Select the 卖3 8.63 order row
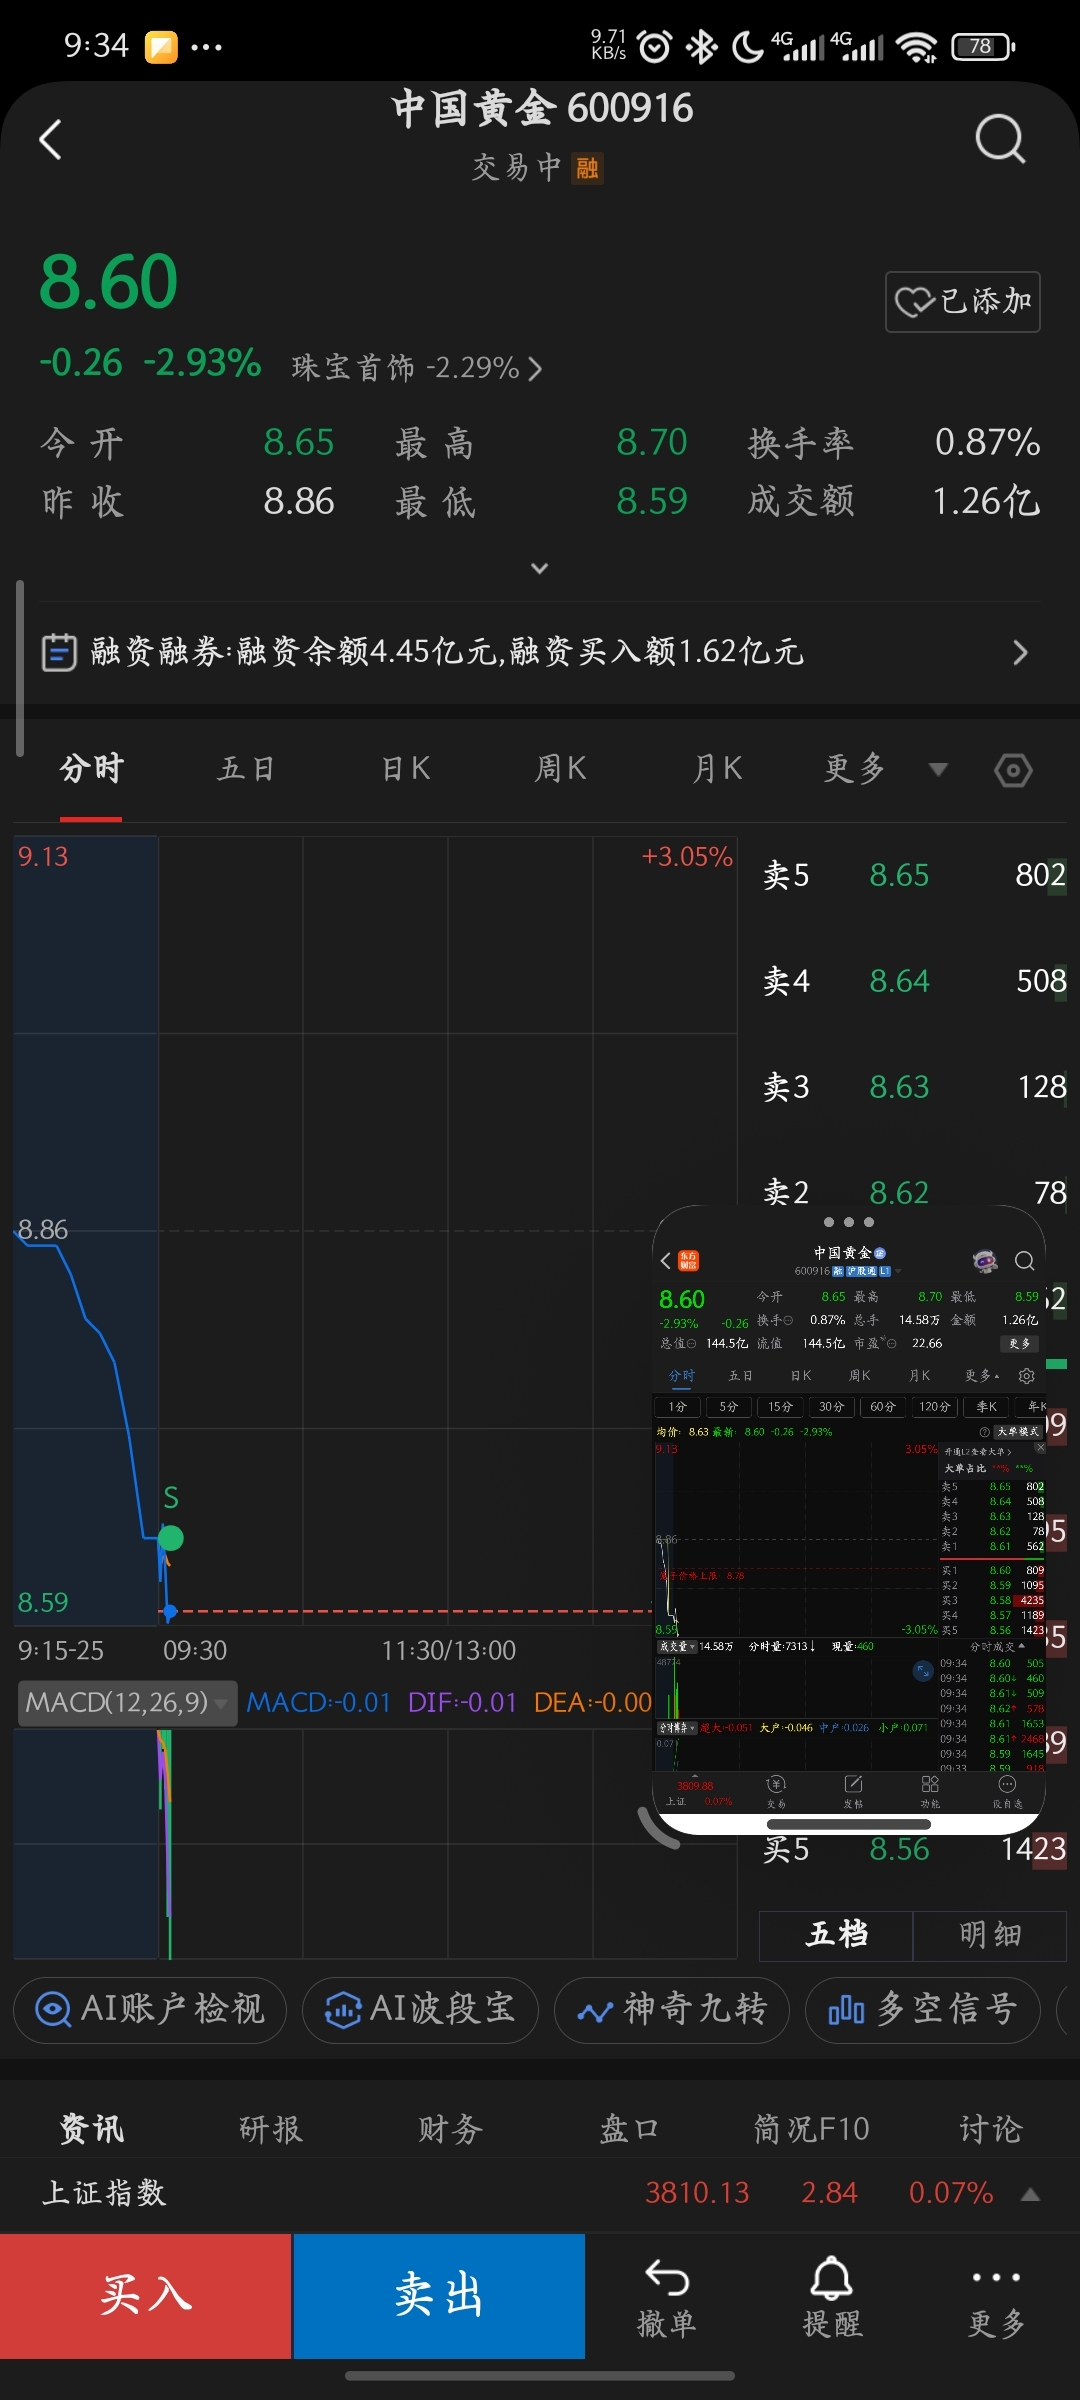This screenshot has width=1080, height=2400. coord(914,1087)
